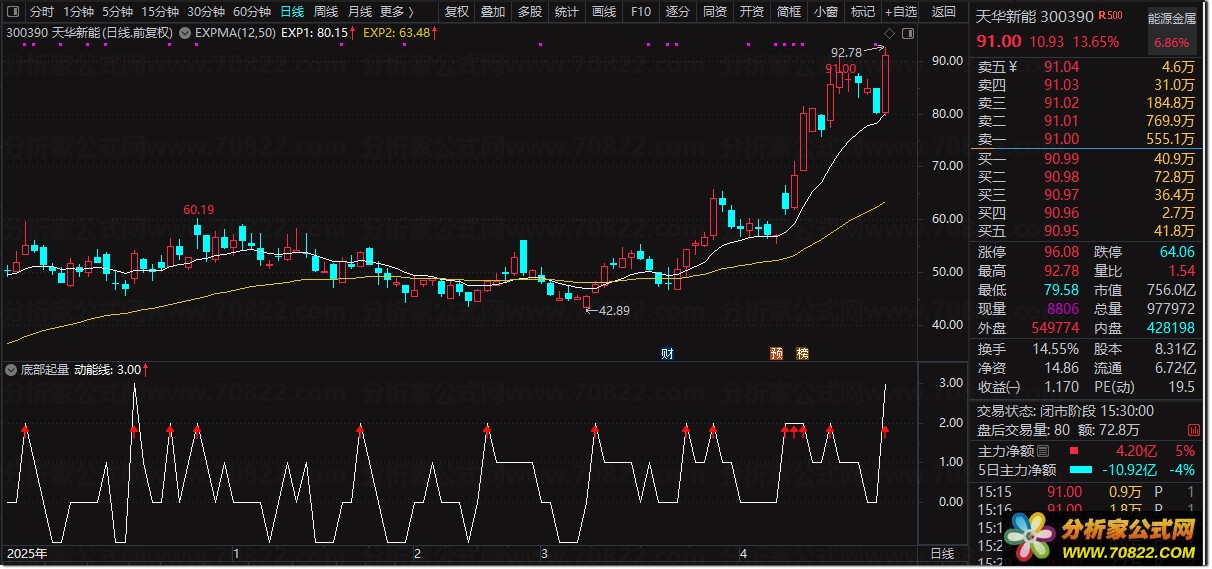Click the 动能线: 3.00 value label
1212x569 pixels.
tap(110, 370)
